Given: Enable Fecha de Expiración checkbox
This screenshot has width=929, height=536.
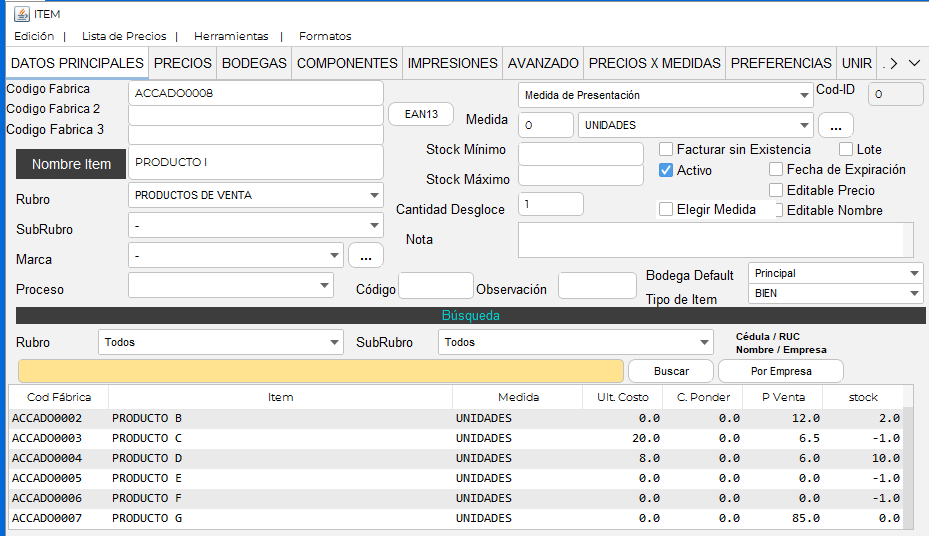Looking at the screenshot, I should tap(776, 170).
